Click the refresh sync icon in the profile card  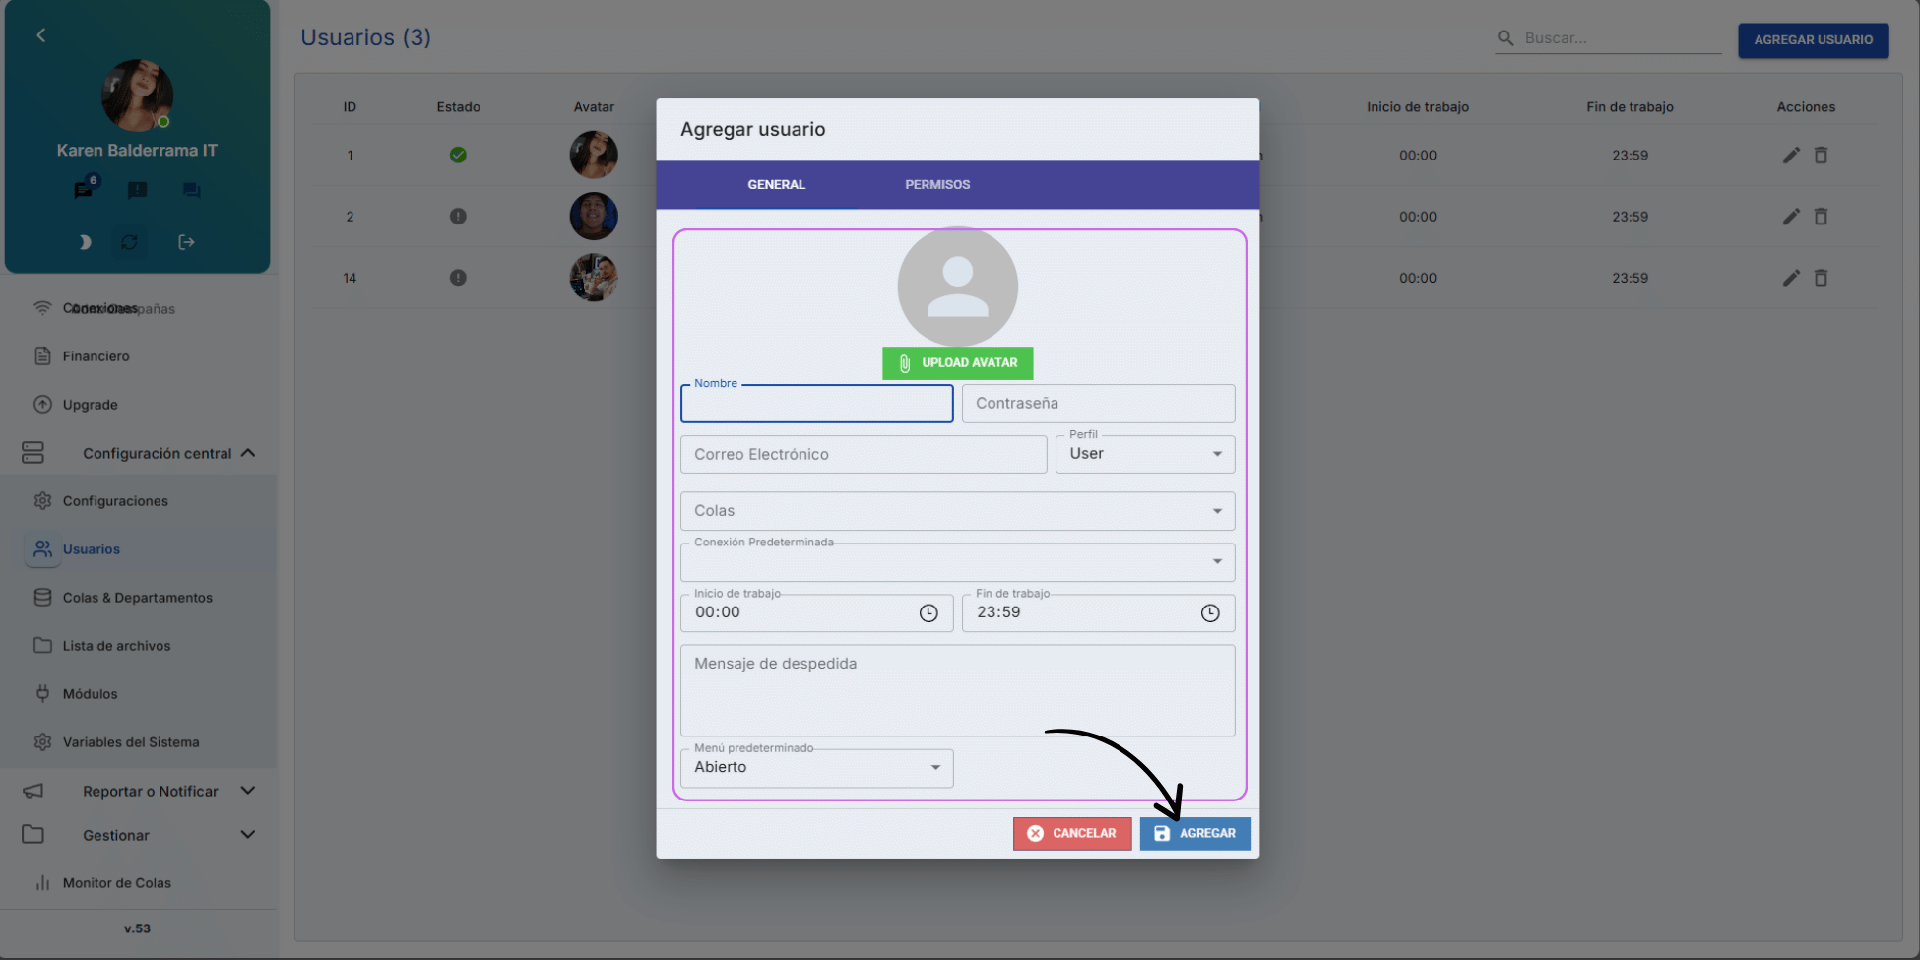130,242
